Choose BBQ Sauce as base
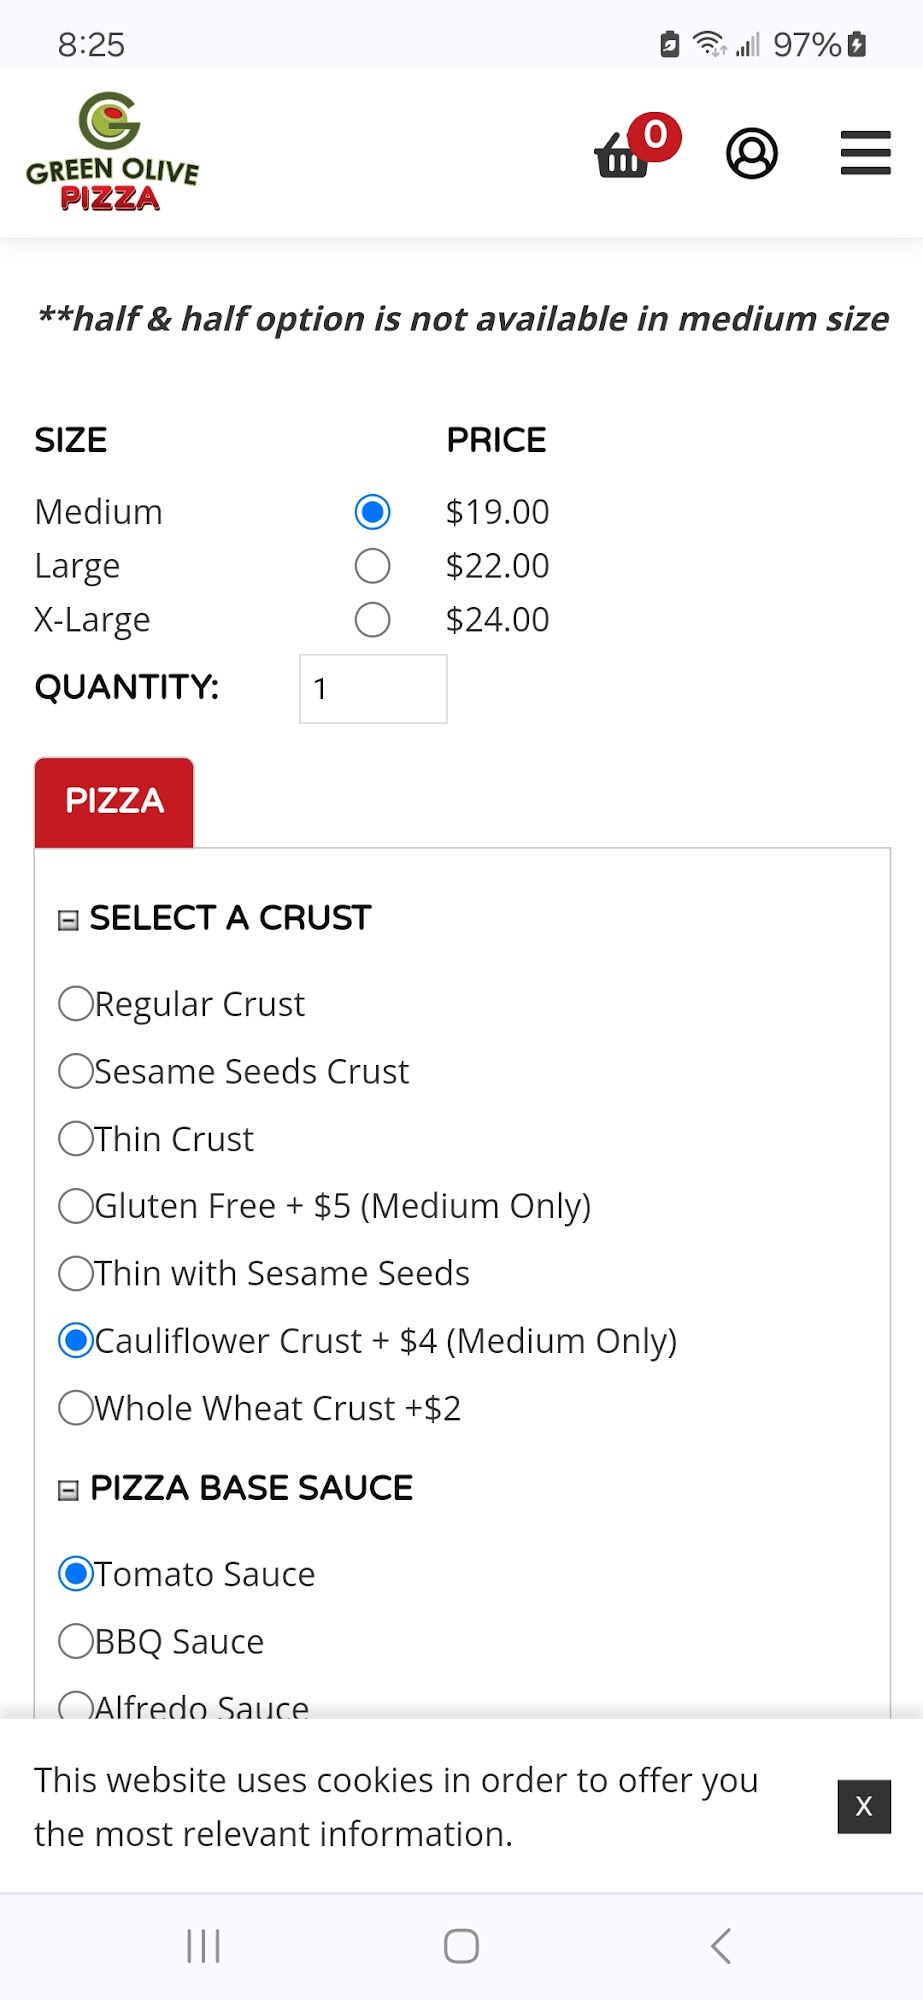 [x=76, y=1641]
